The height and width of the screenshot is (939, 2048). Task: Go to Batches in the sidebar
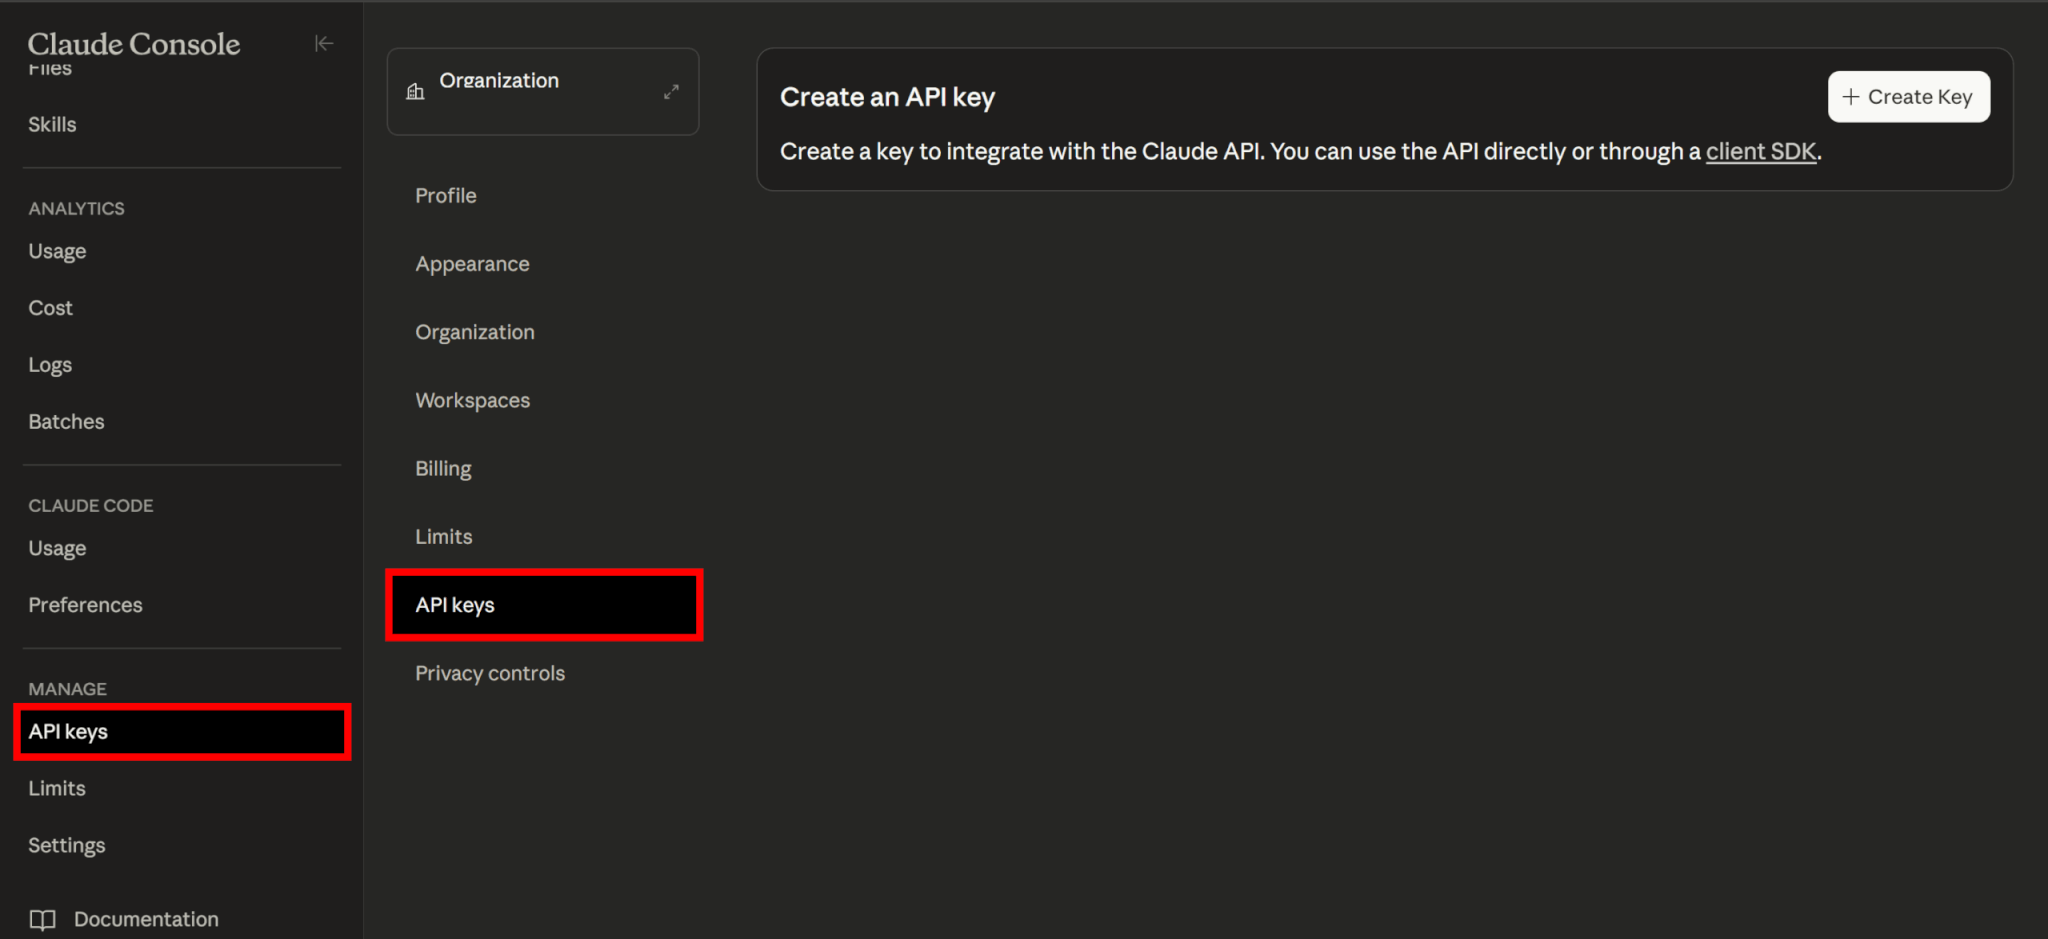tap(66, 422)
